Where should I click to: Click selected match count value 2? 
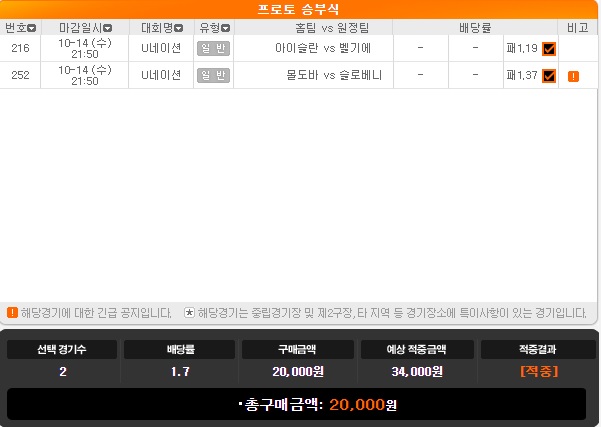(63, 371)
